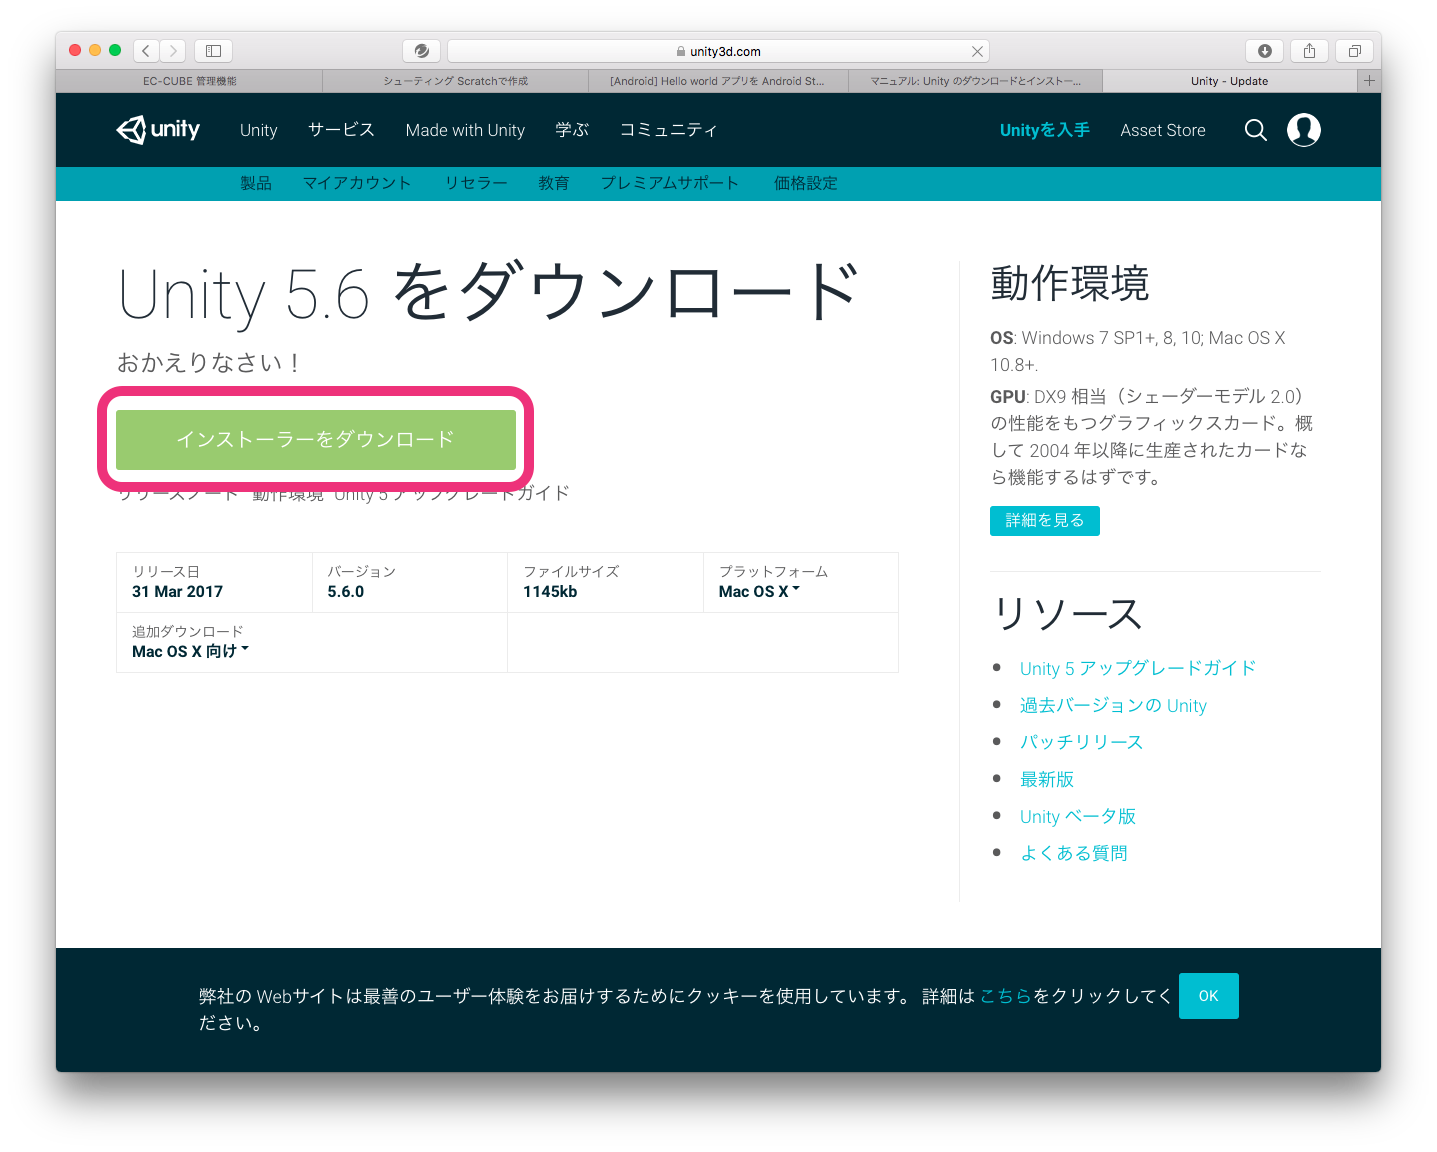The image size is (1437, 1152).
Task: Click the インストーラーをダウンロード button
Action: (x=316, y=439)
